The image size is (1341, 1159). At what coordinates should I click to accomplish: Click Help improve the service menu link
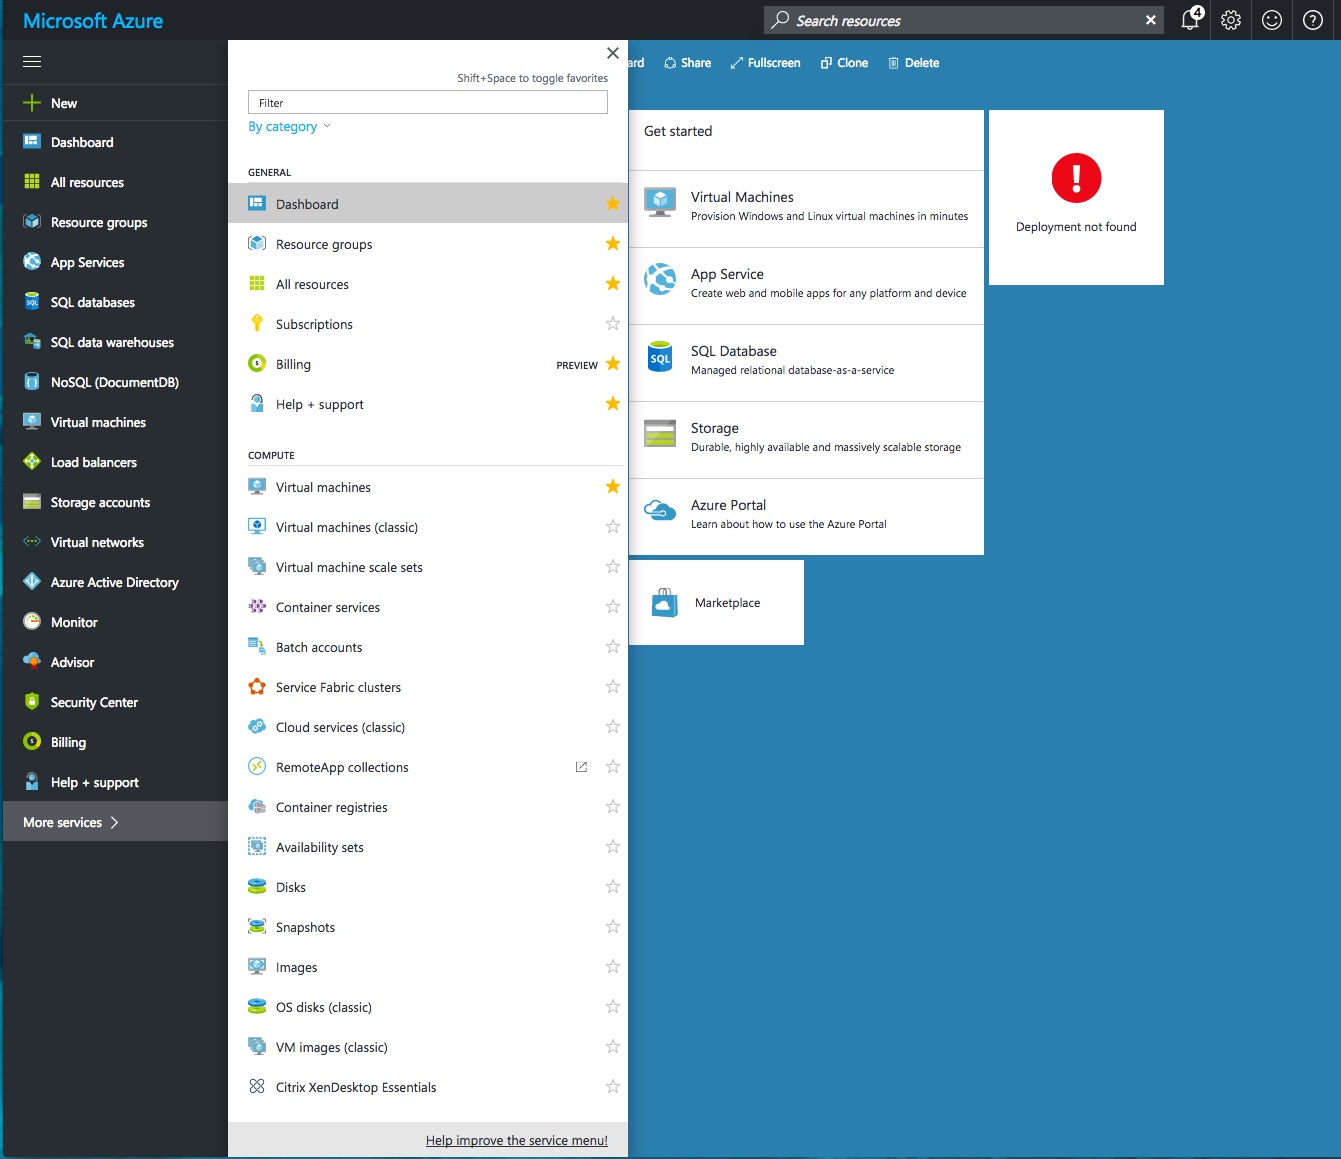[516, 1140]
